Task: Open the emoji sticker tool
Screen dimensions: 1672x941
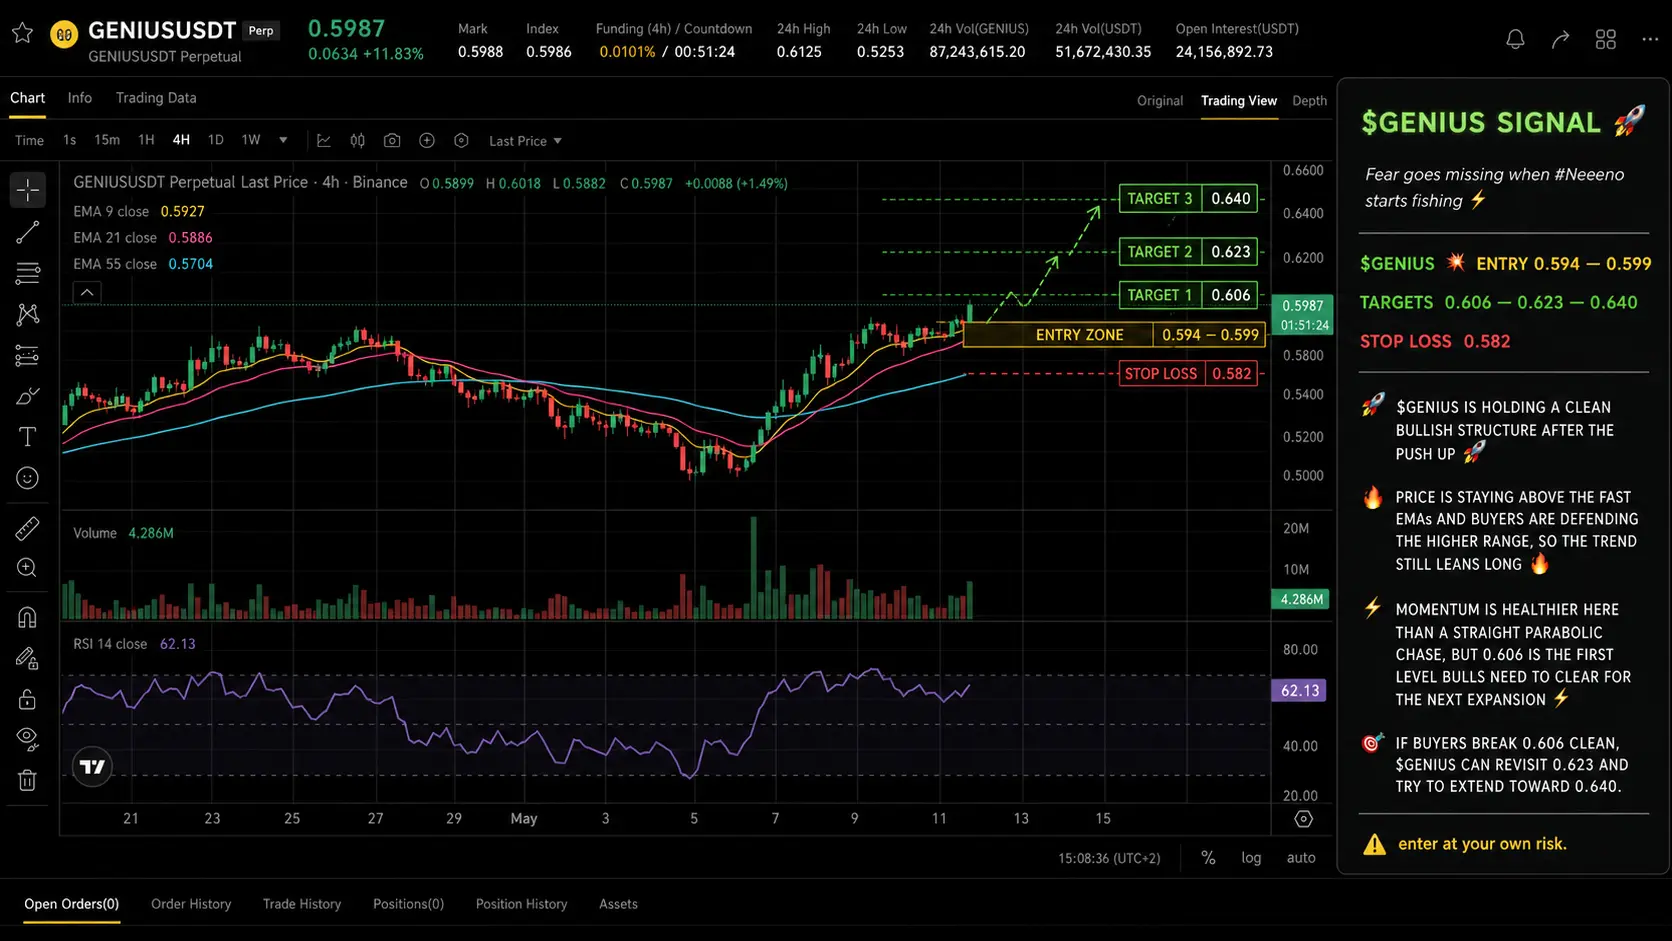Action: click(28, 478)
